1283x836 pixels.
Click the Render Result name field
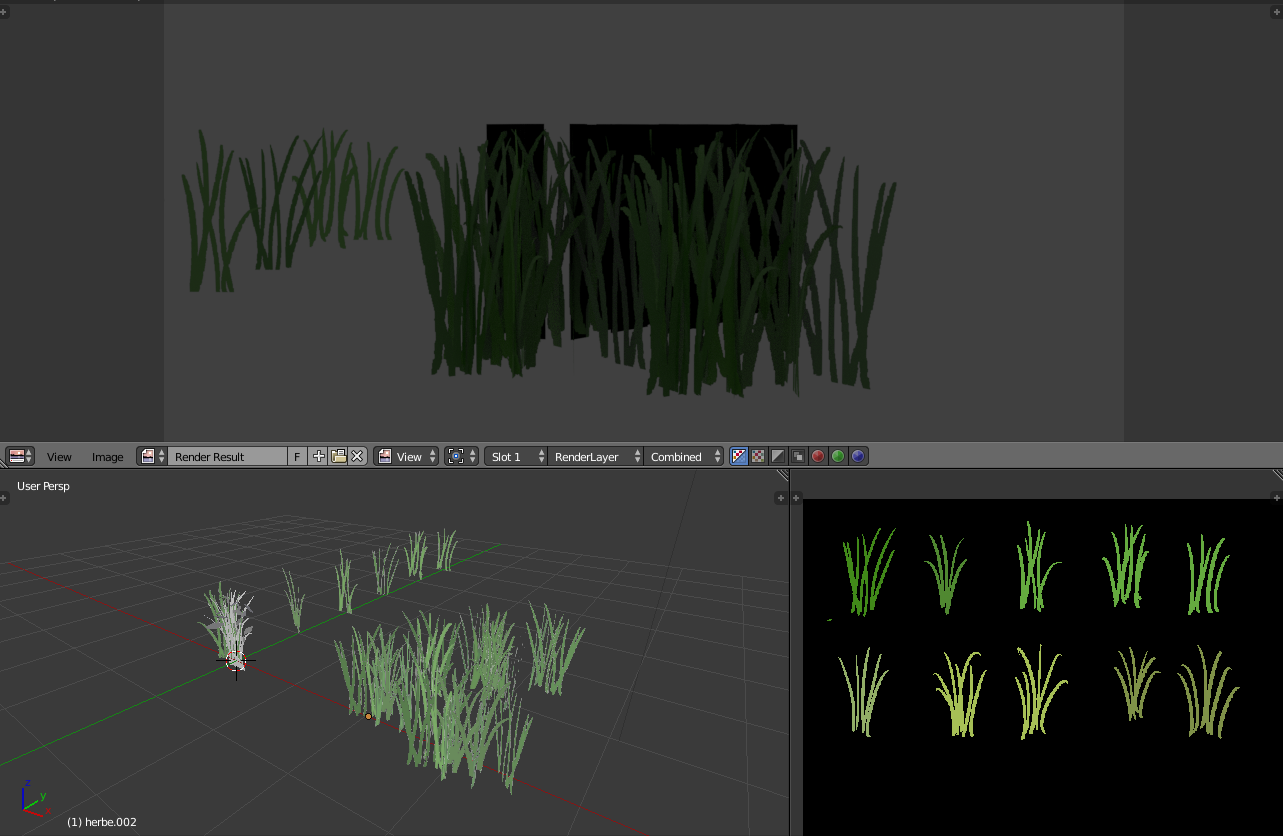(228, 456)
